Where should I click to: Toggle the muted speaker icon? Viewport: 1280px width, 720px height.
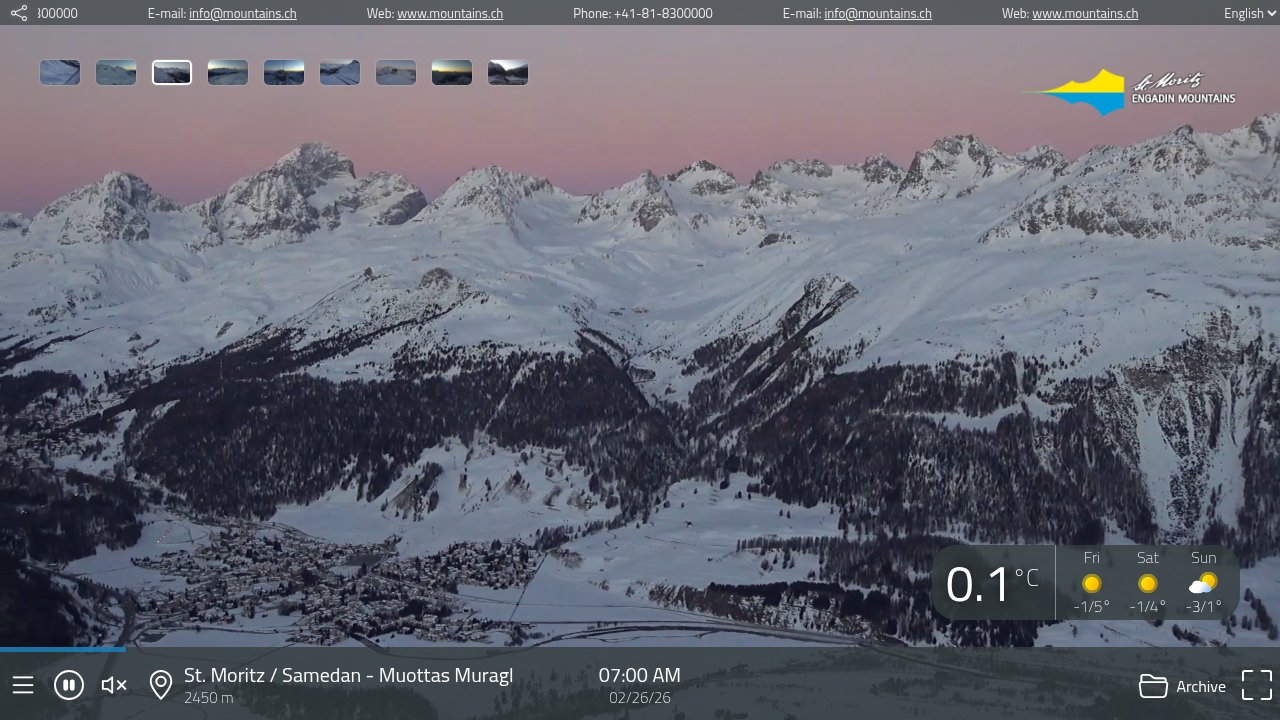pos(114,685)
